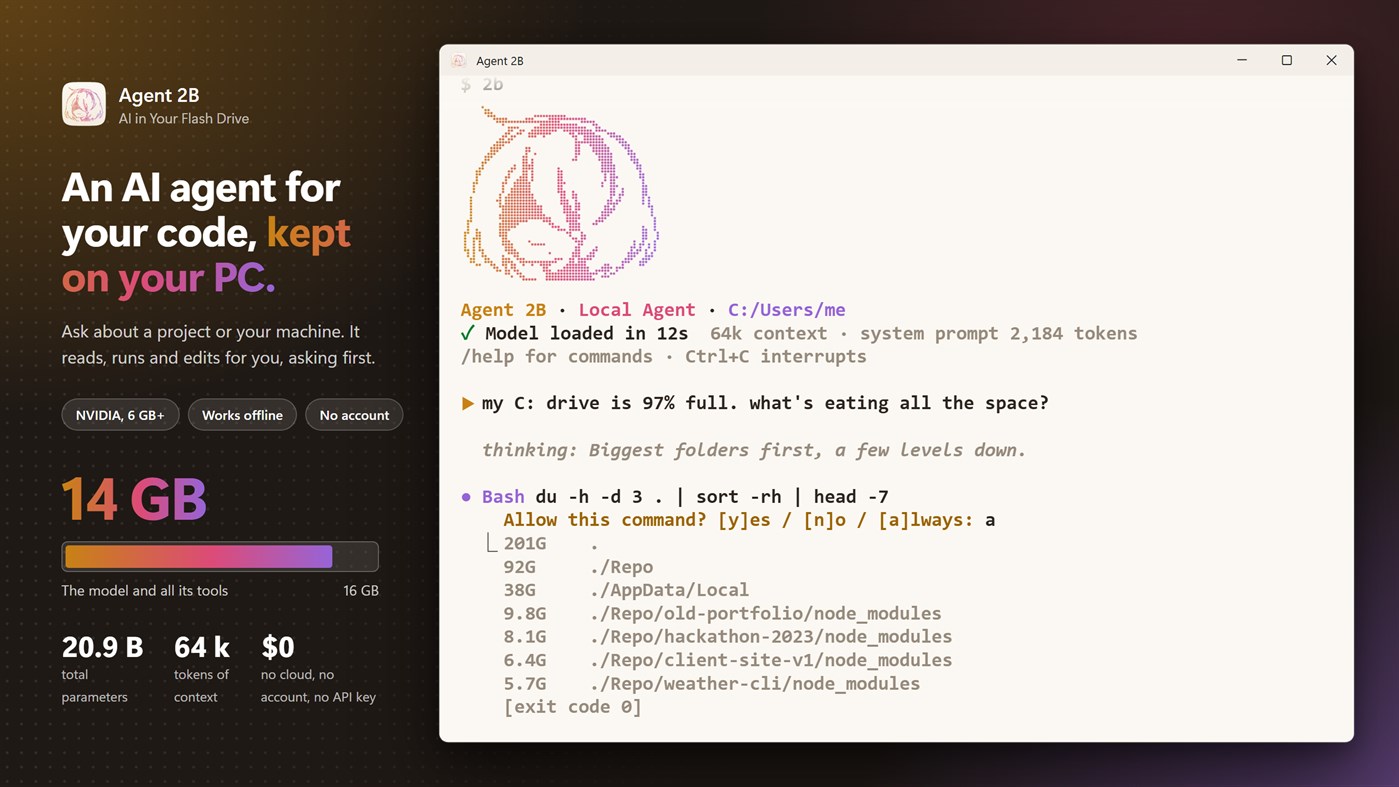1399x787 pixels.
Task: Click the small icon in window title bar
Action: tap(458, 61)
